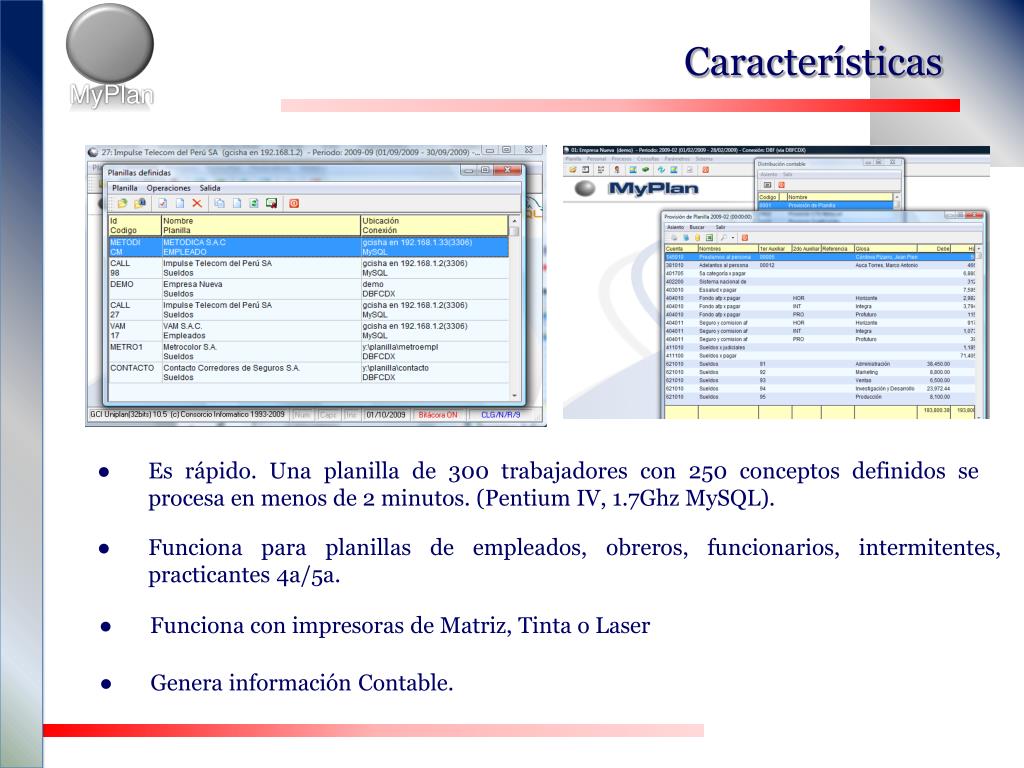The width and height of the screenshot is (1024, 768).
Task: Click red exit icon in Provisión de Planilla toolbar
Action: (744, 238)
